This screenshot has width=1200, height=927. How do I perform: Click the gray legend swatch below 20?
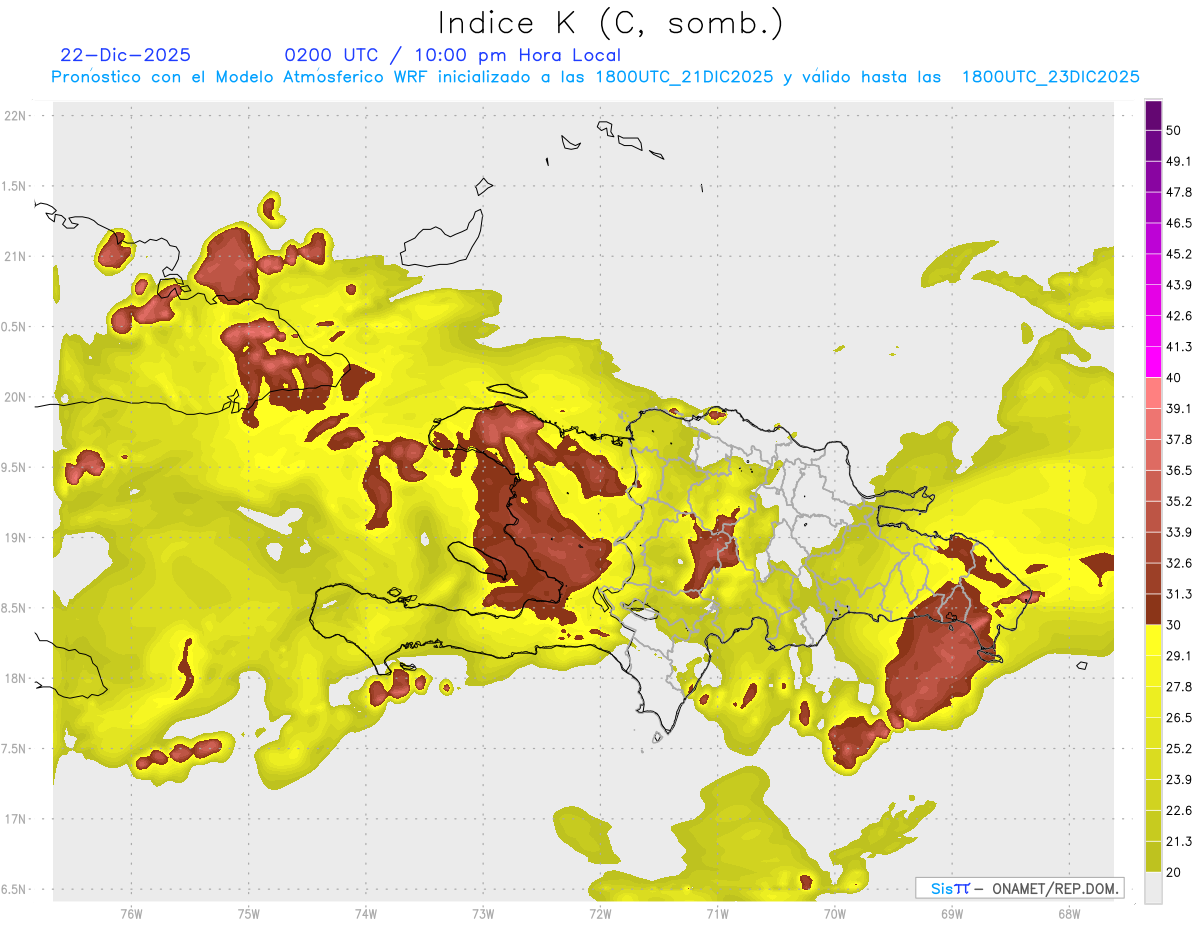point(1153,888)
